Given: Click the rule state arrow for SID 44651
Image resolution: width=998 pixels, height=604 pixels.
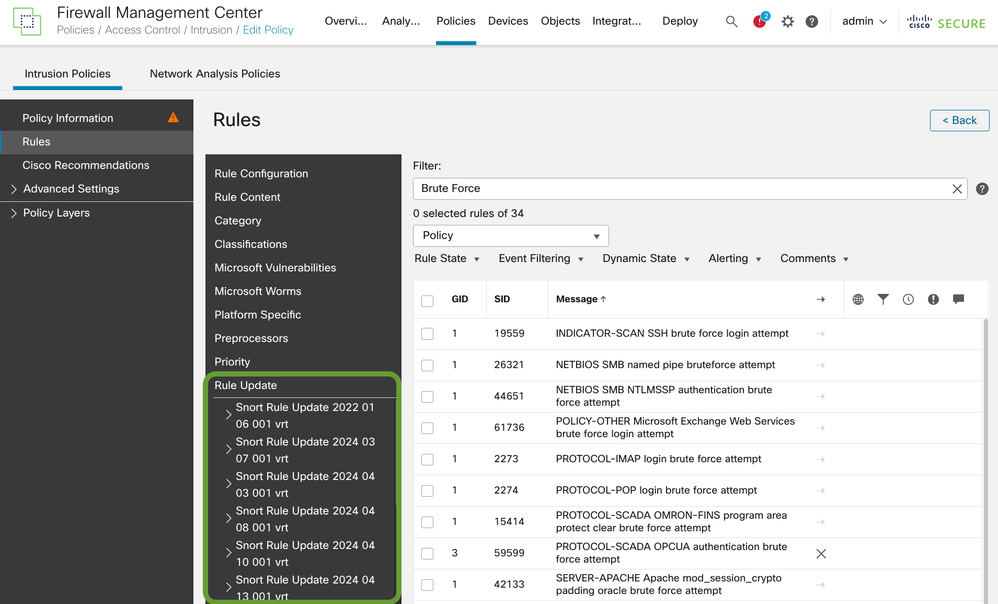Looking at the screenshot, I should tap(820, 397).
